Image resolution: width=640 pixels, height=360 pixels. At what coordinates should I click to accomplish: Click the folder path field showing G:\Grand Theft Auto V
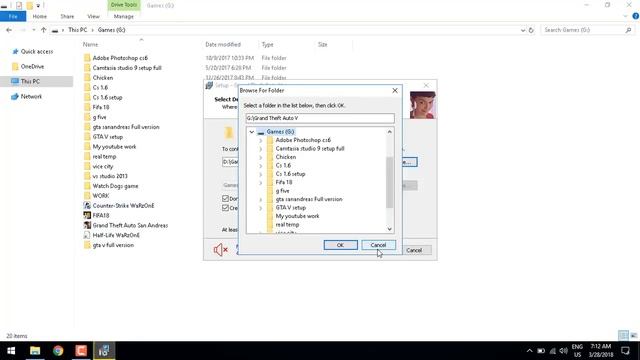(x=320, y=118)
